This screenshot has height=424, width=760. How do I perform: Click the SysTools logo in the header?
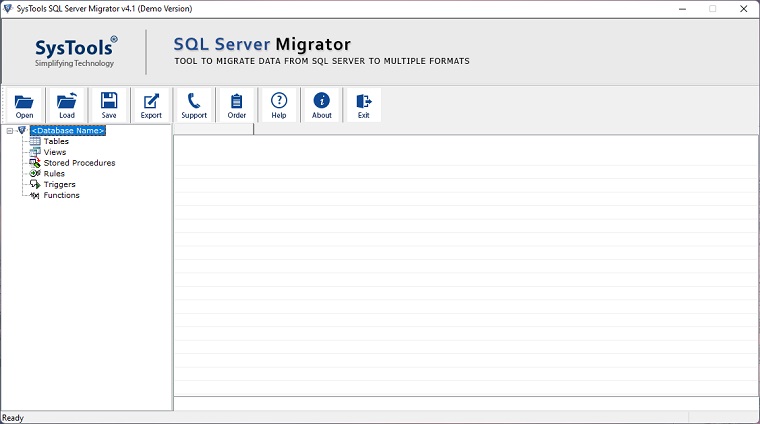click(x=76, y=51)
